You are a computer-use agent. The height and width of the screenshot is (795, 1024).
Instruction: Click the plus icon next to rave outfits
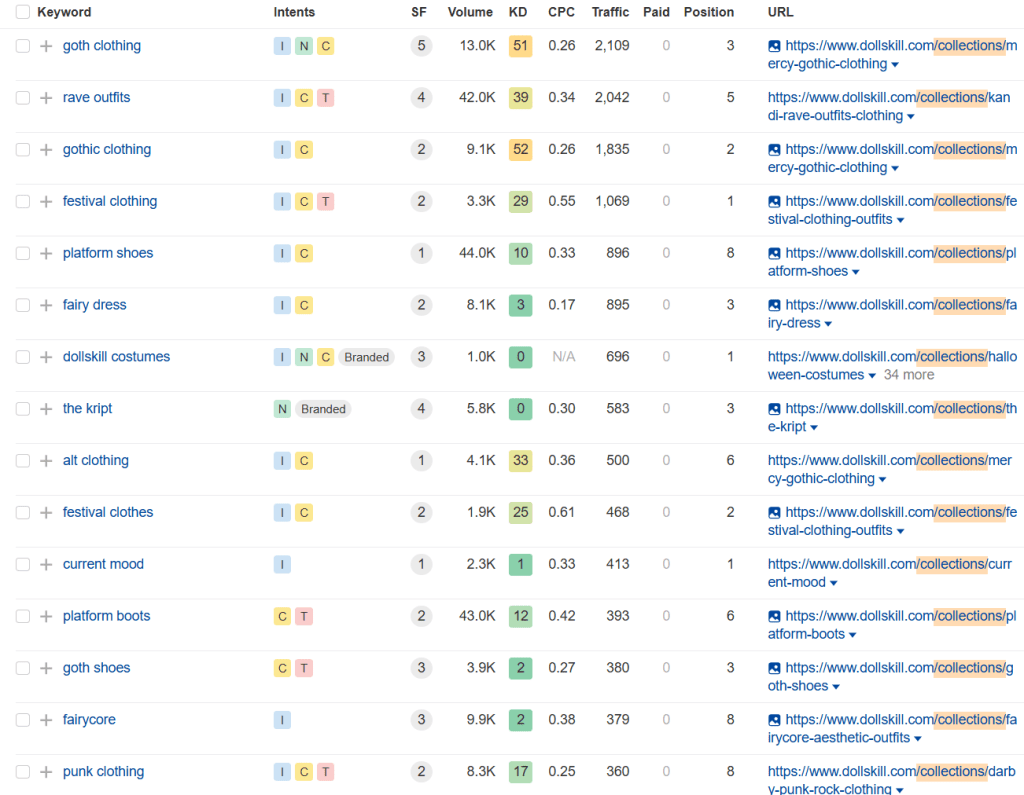(46, 98)
